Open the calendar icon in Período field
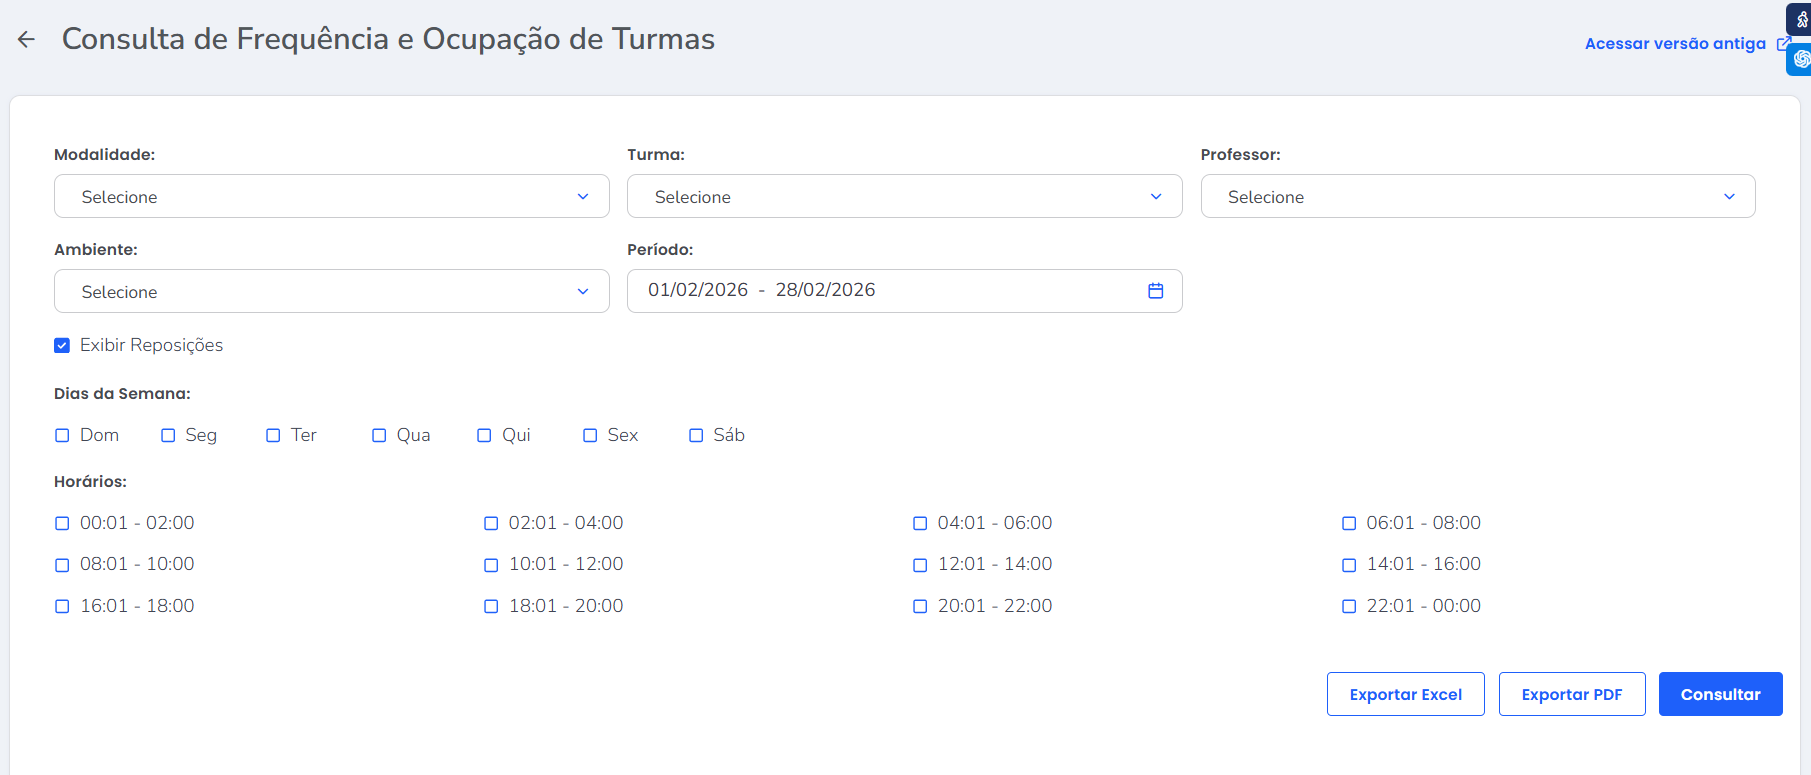 tap(1155, 291)
